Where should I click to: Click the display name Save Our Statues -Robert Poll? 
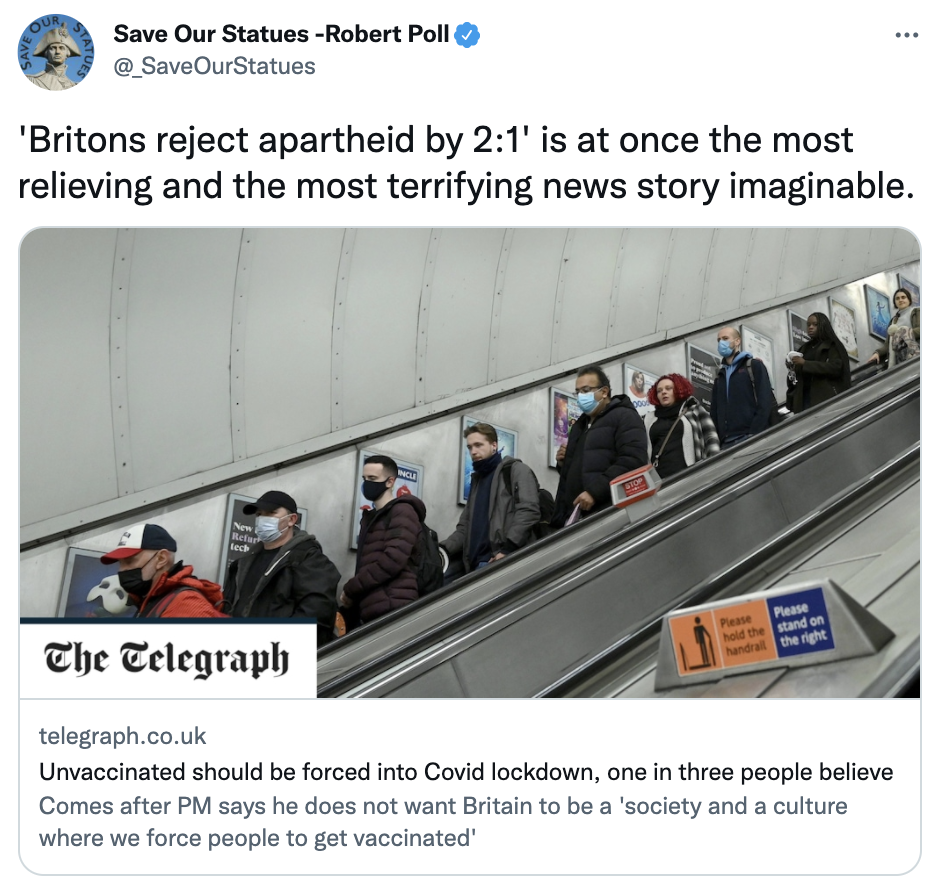pos(281,34)
